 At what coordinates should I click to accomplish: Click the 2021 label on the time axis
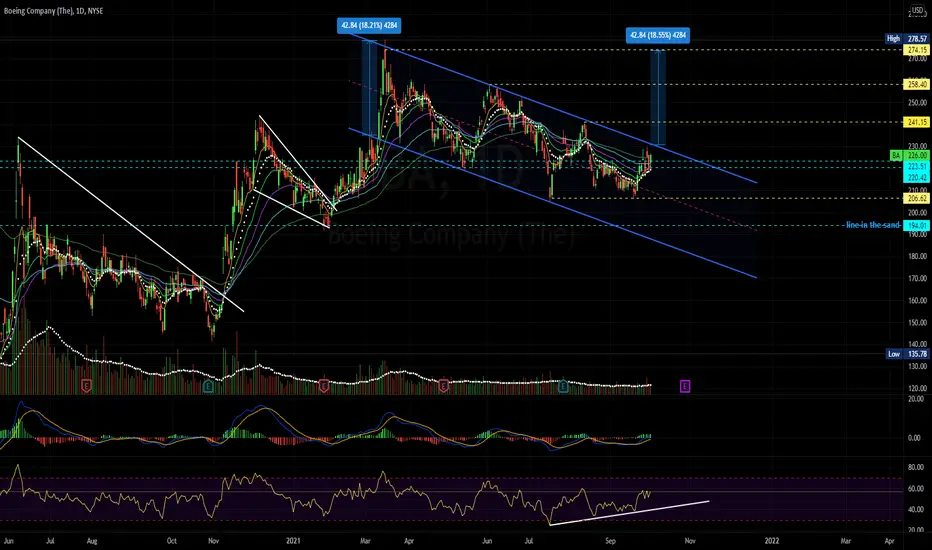point(293,541)
